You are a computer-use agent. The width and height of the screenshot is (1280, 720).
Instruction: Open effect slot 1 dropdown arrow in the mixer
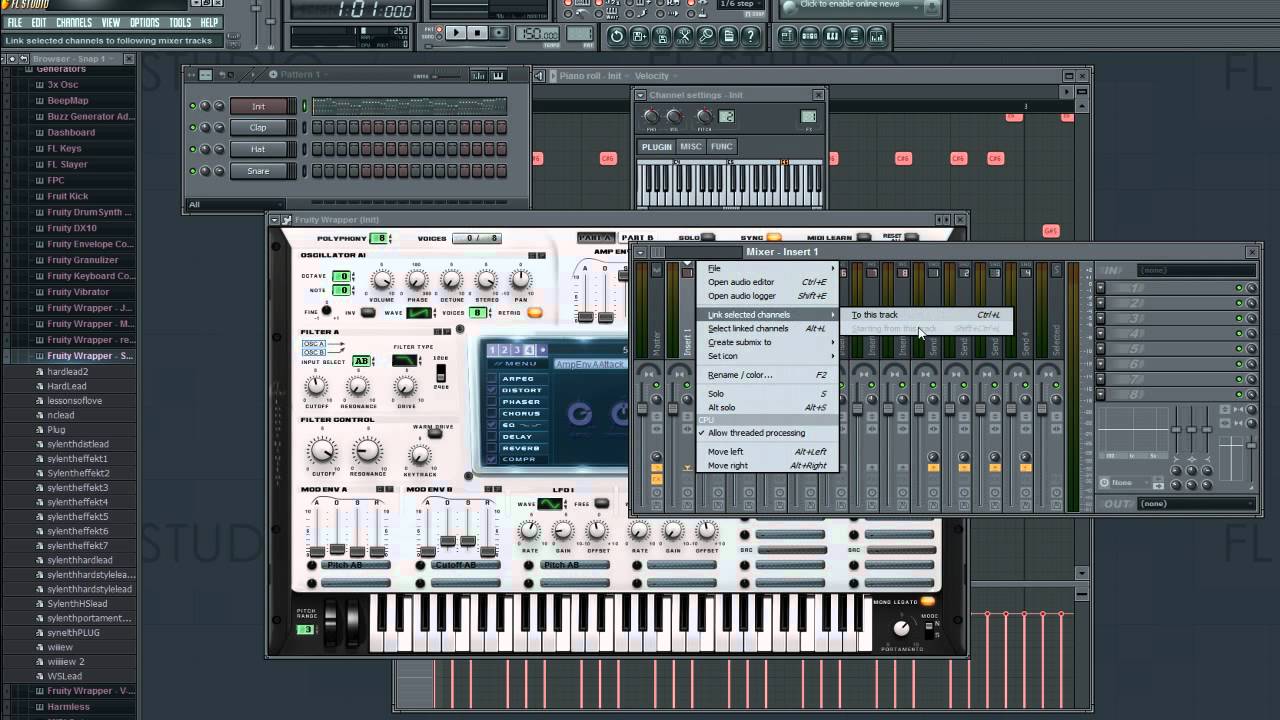1101,288
